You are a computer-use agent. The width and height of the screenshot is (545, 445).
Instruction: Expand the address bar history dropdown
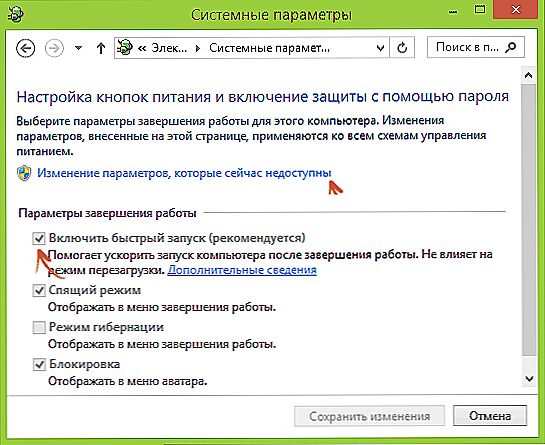pyautogui.click(x=381, y=48)
